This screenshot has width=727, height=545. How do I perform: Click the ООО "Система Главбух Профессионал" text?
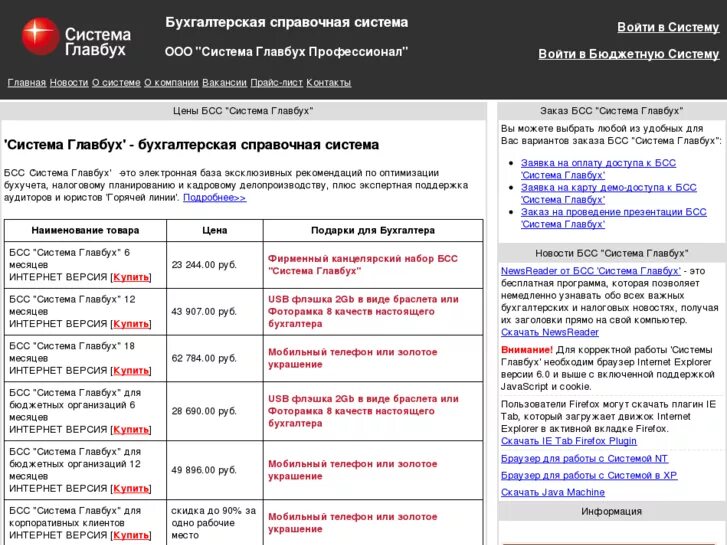click(287, 51)
